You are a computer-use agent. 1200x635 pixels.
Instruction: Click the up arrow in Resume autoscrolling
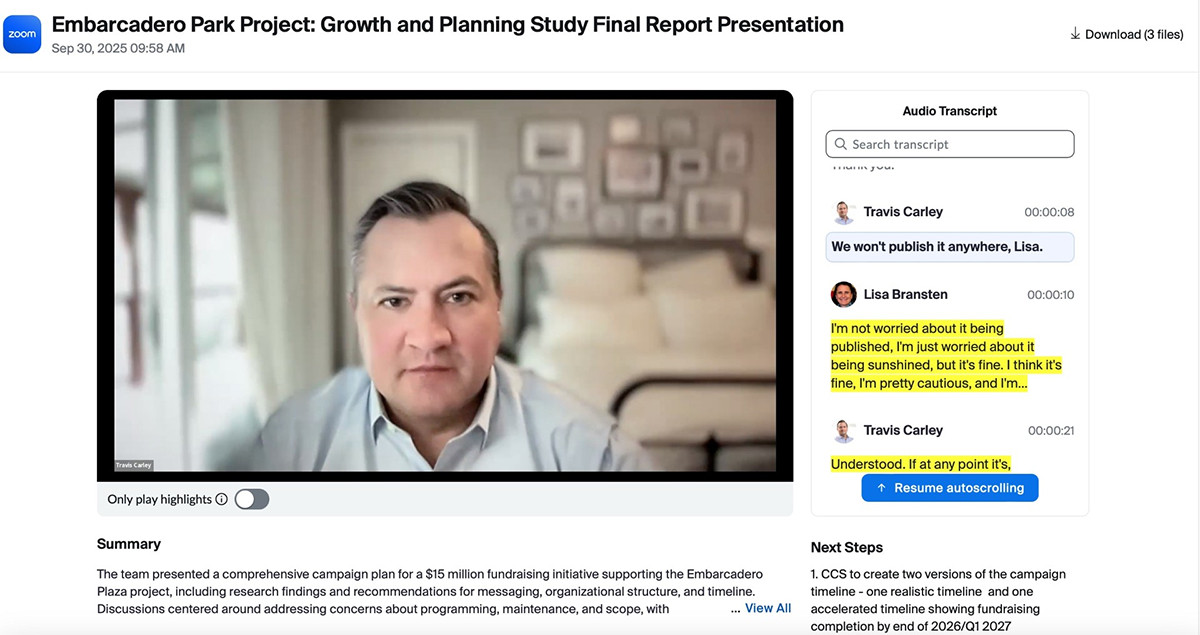pyautogui.click(x=881, y=488)
